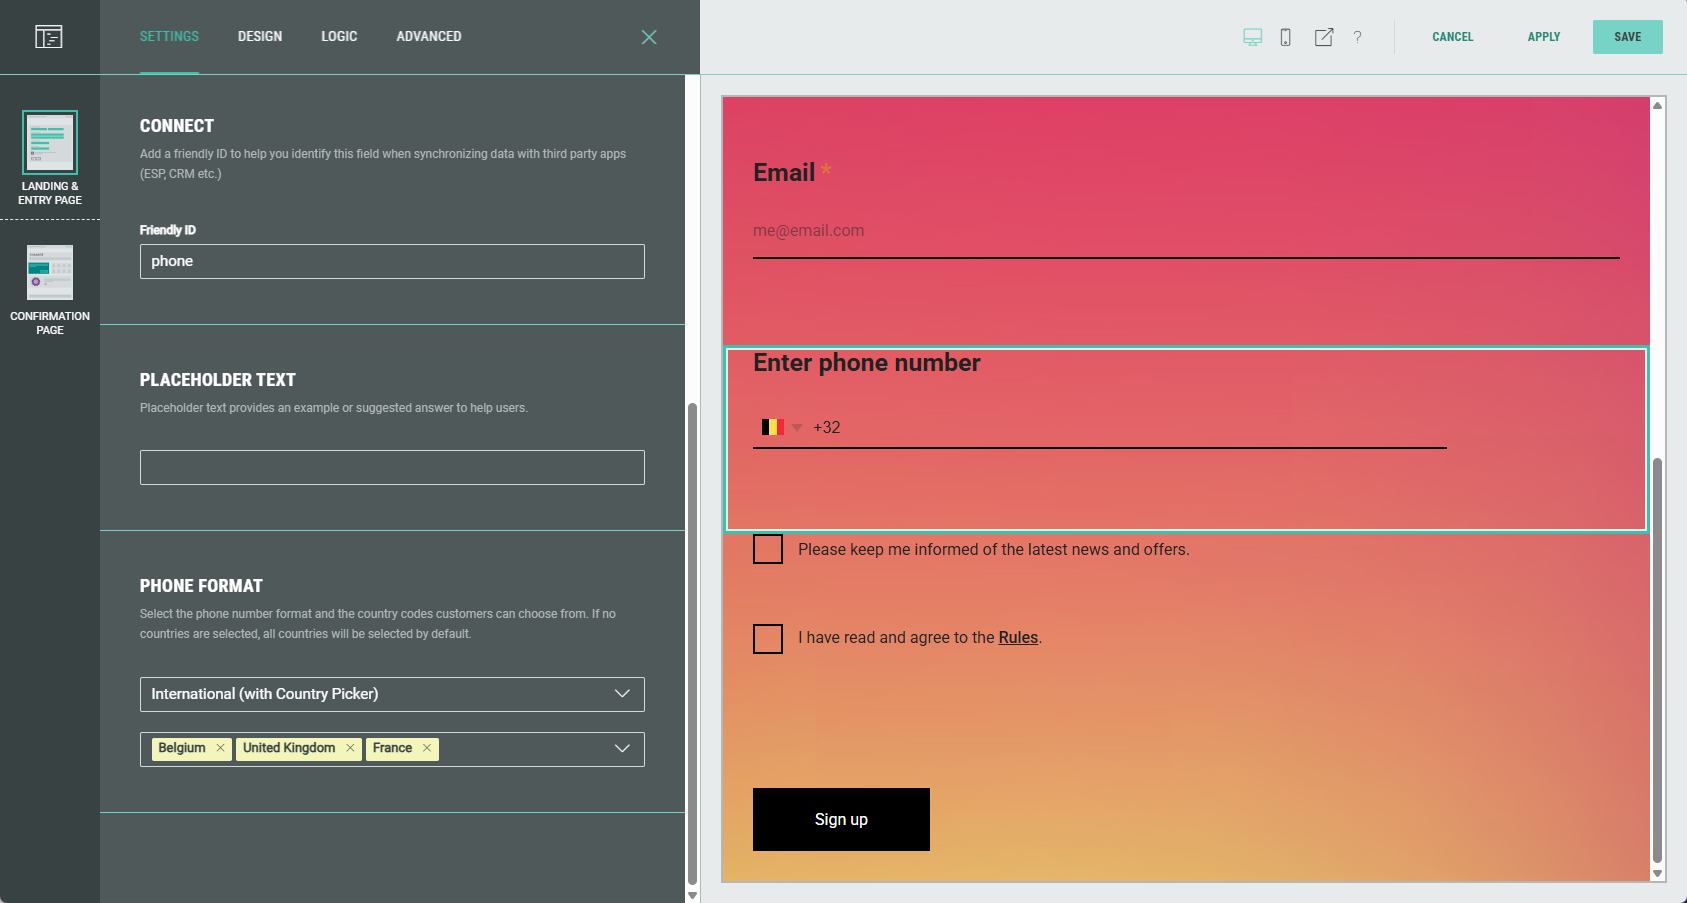Tick the agree to Rules checkbox
This screenshot has width=1687, height=903.
pyautogui.click(x=768, y=638)
